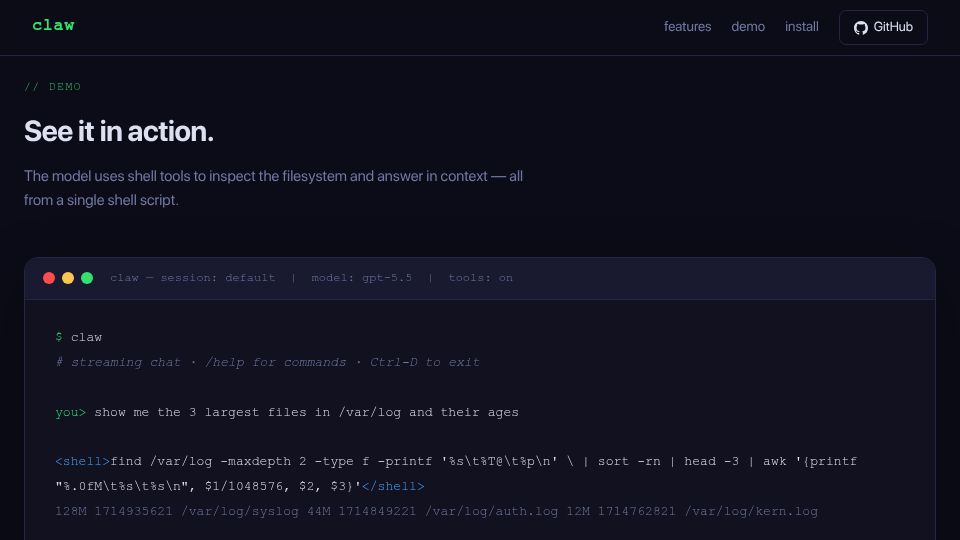Click 'tools: on' in terminal title
This screenshot has height=540, width=960.
[480, 278]
